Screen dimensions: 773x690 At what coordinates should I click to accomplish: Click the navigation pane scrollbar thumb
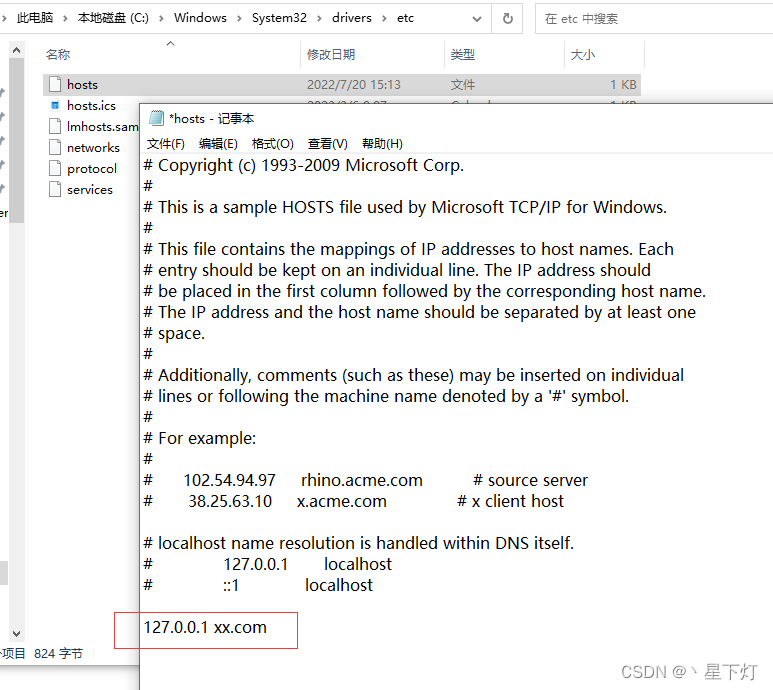click(x=16, y=140)
